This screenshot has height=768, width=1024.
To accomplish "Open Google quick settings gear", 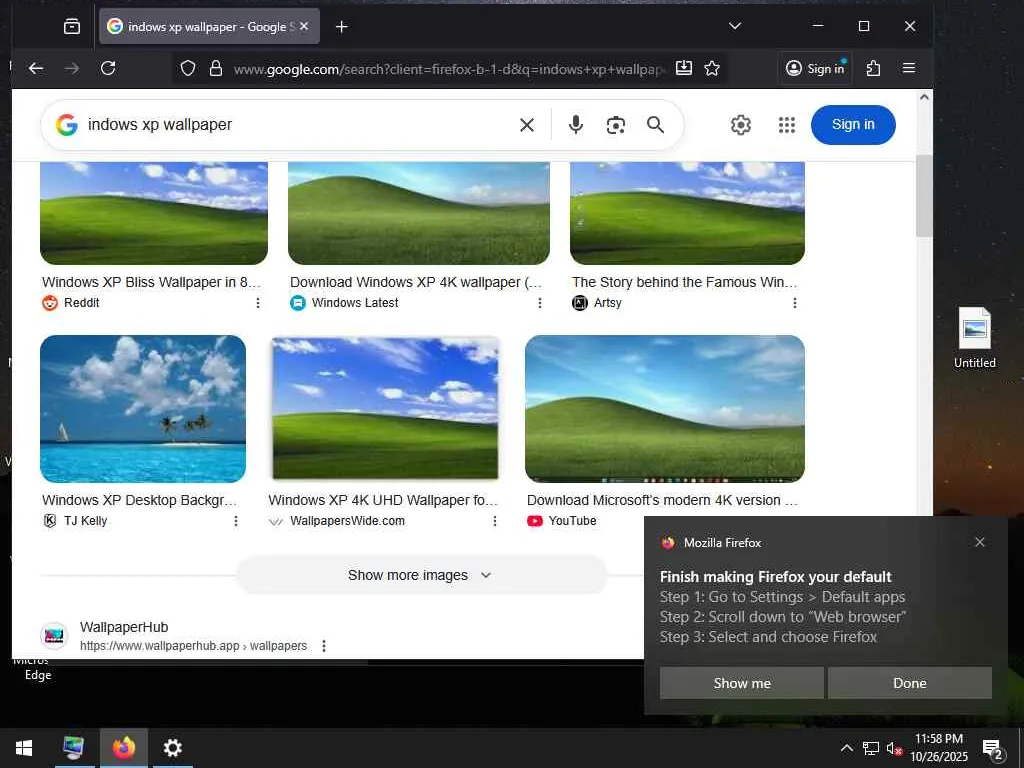I will 741,125.
